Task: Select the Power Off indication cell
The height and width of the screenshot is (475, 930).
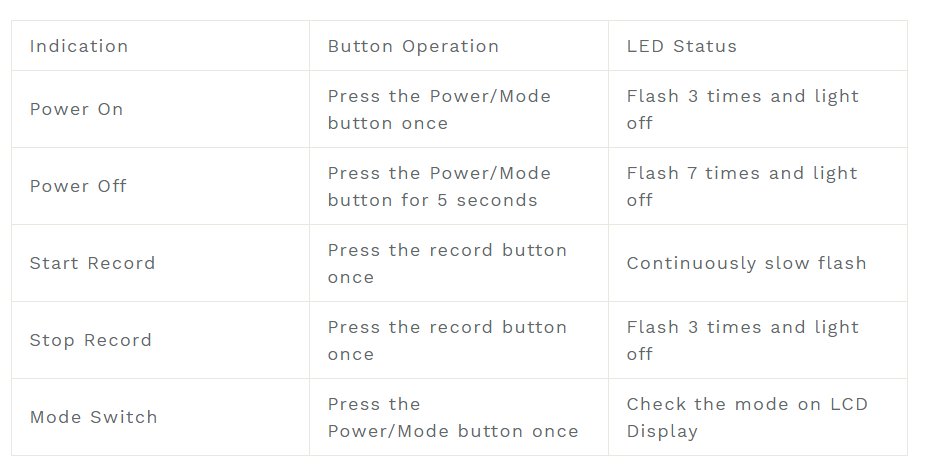Action: click(78, 187)
